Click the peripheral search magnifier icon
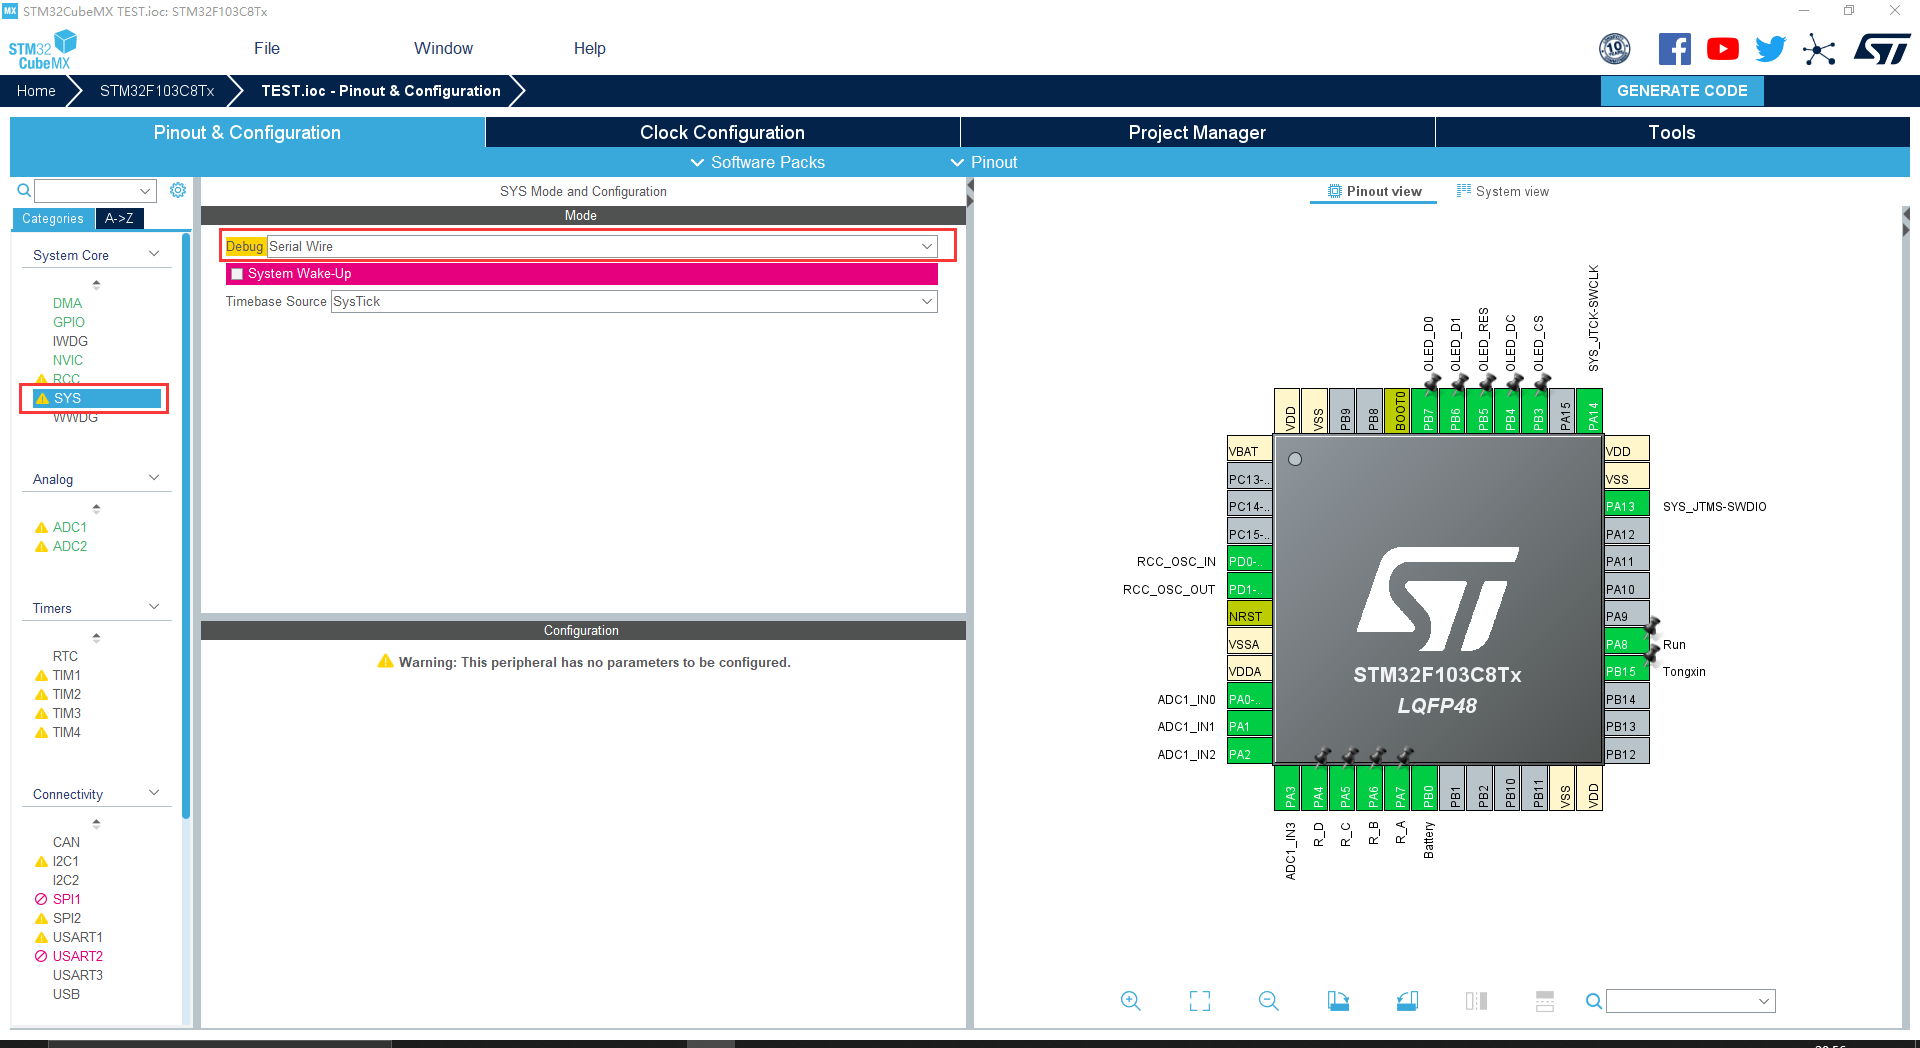The width and height of the screenshot is (1920, 1048). 24,190
